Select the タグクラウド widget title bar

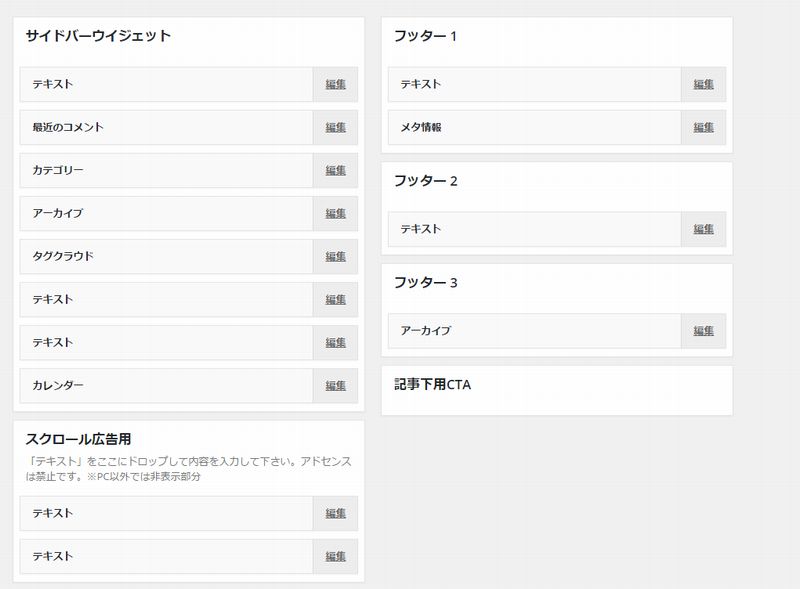166,256
